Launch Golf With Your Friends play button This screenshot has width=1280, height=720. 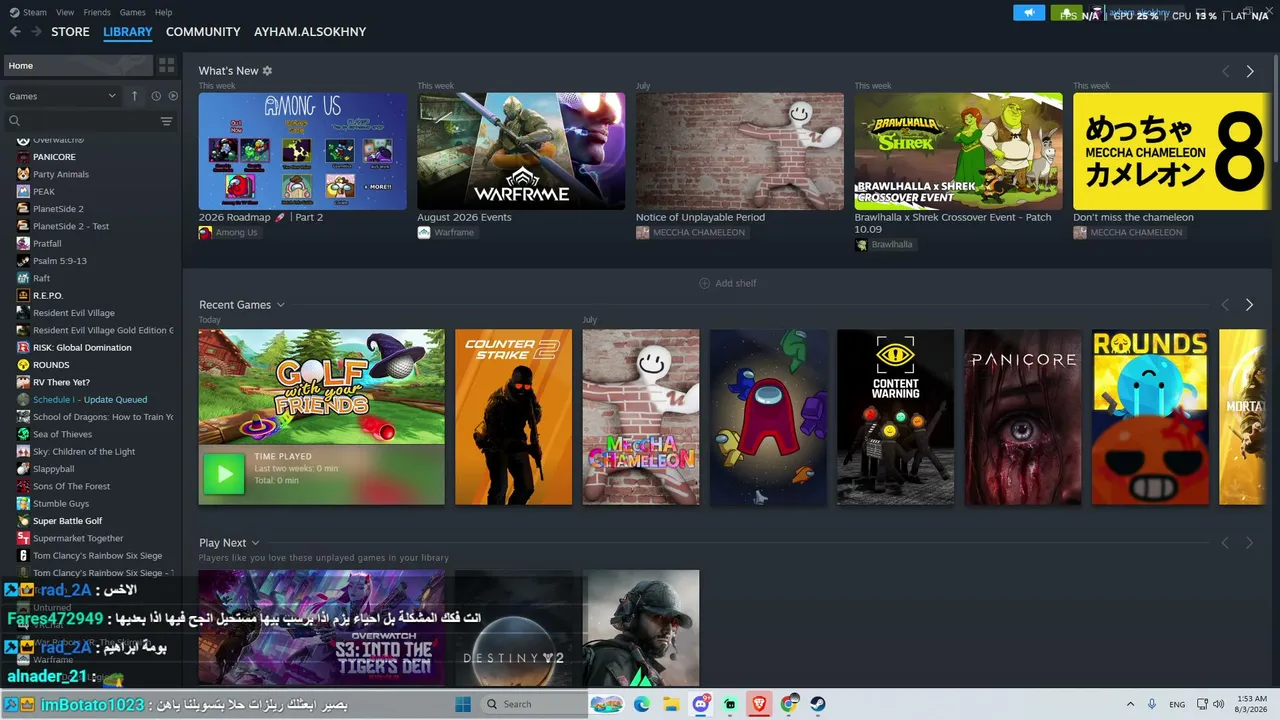click(224, 474)
